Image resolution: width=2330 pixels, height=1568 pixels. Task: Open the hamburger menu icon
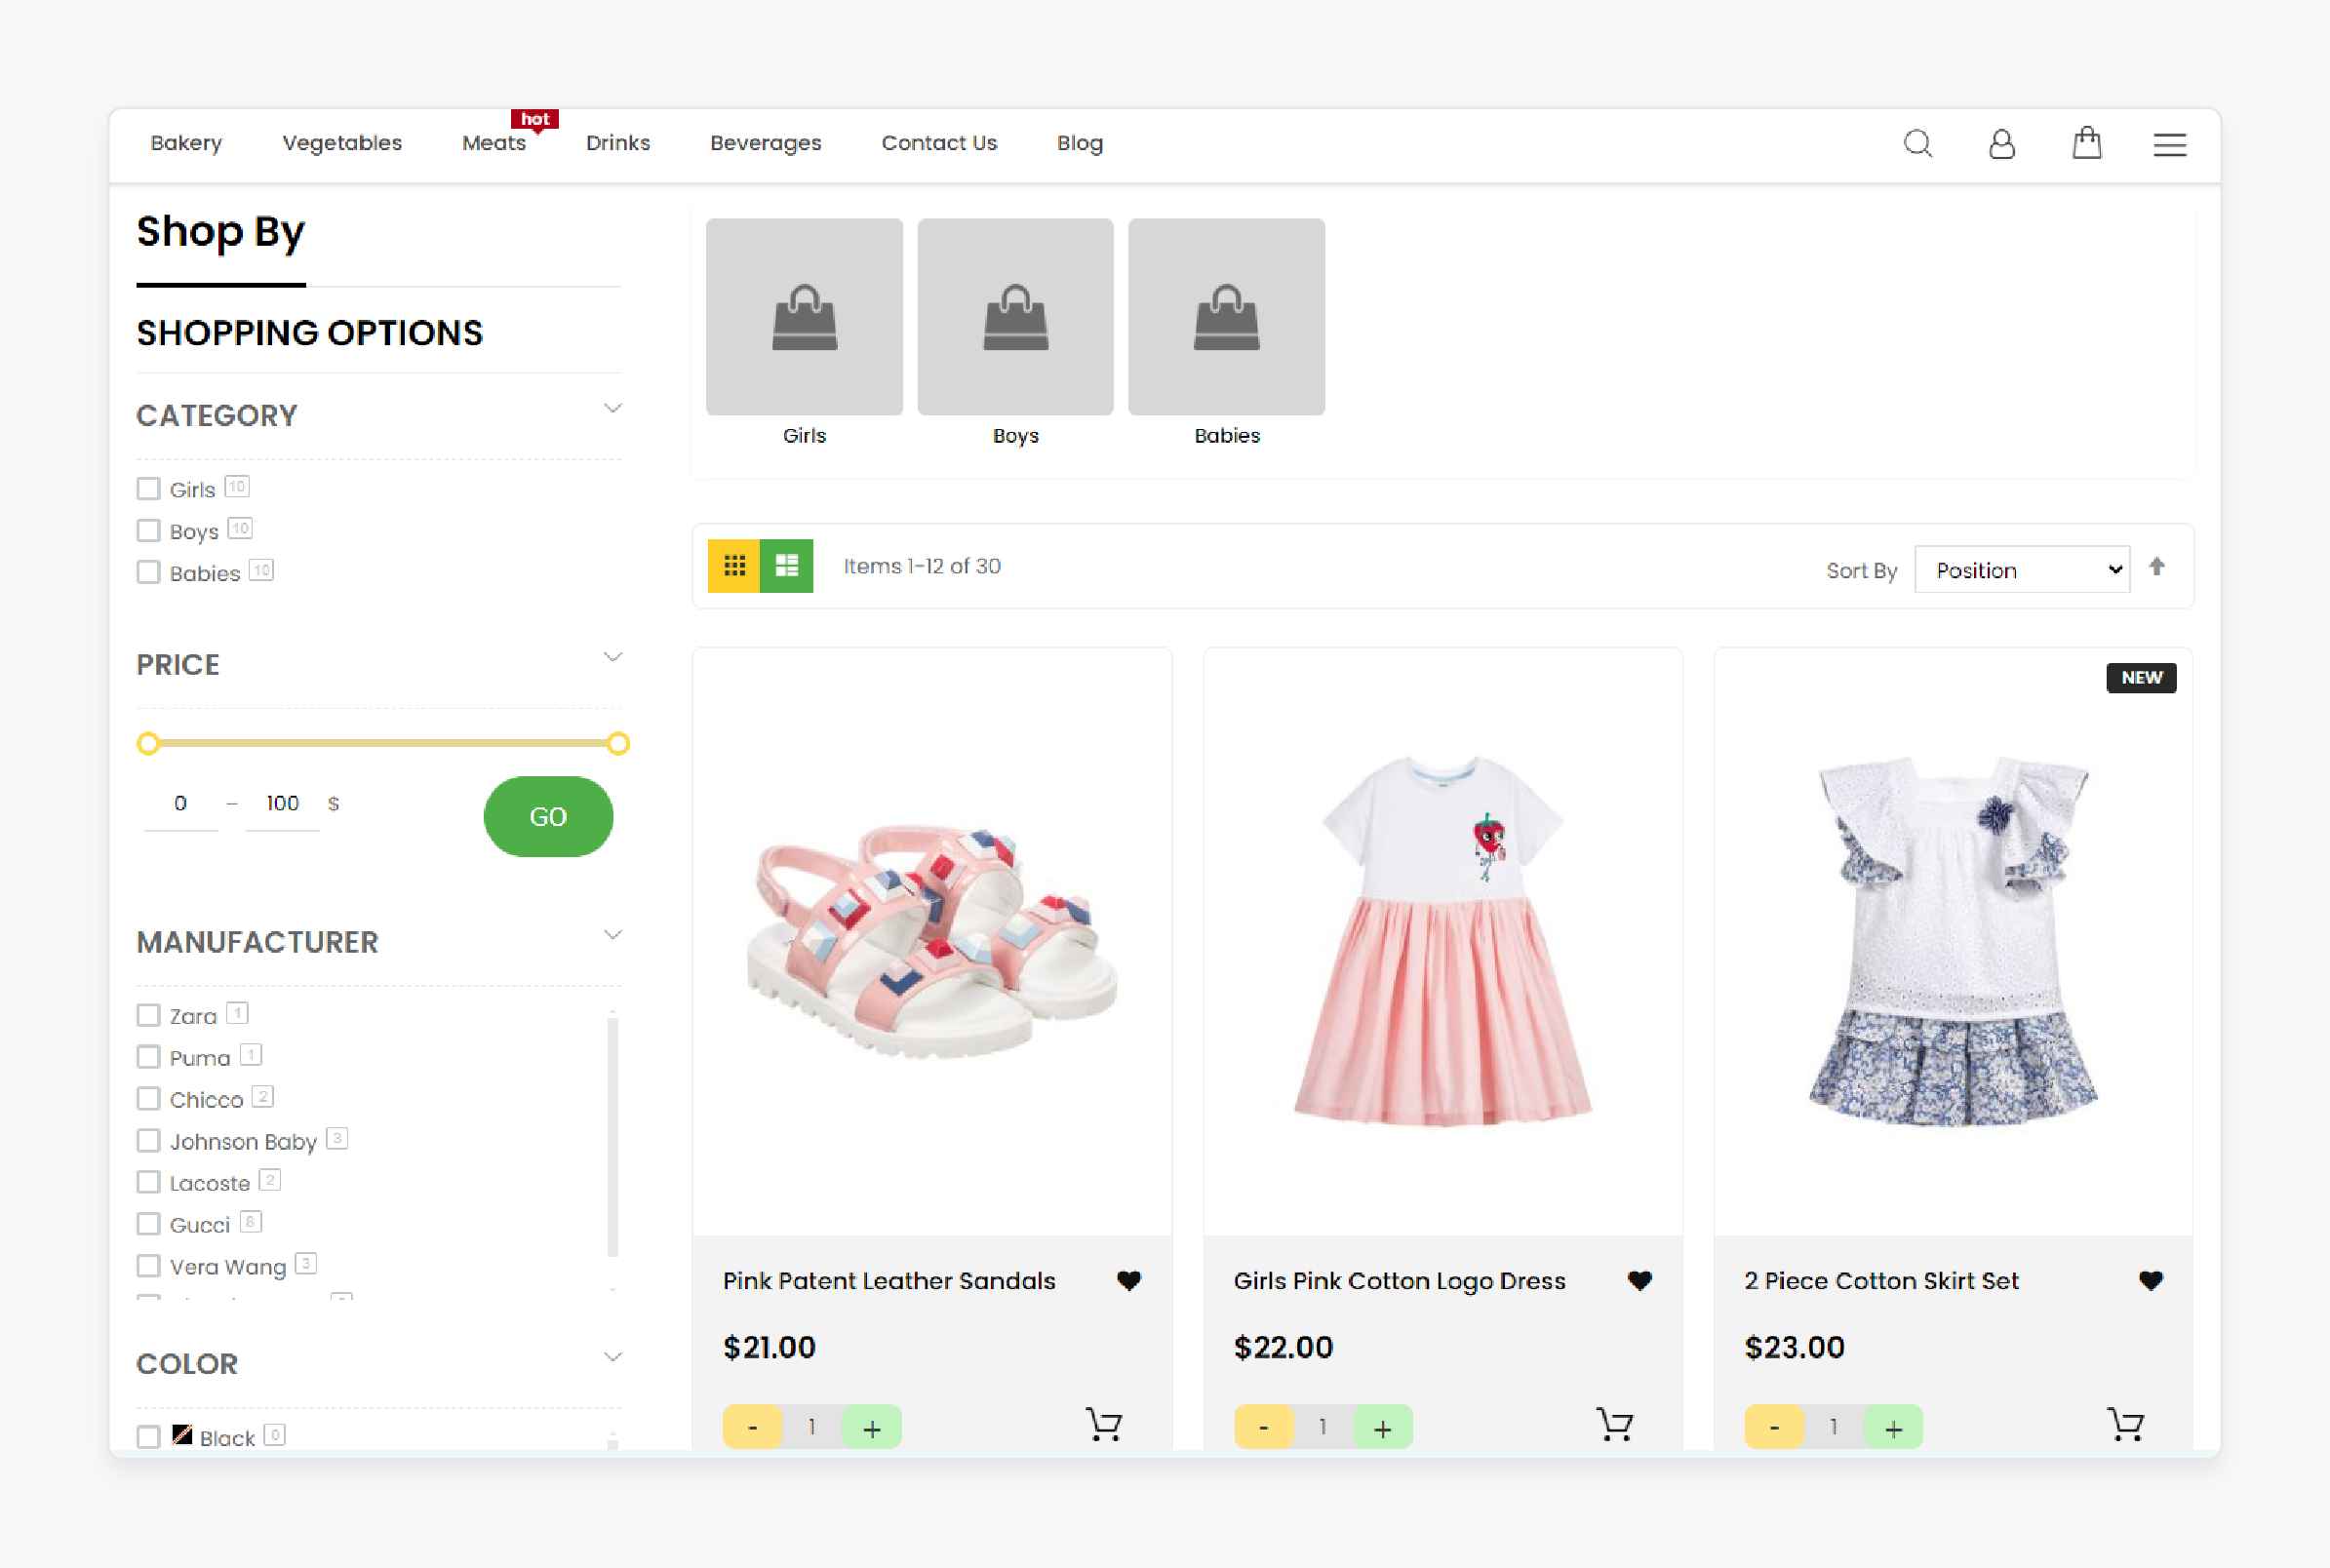coord(2169,145)
